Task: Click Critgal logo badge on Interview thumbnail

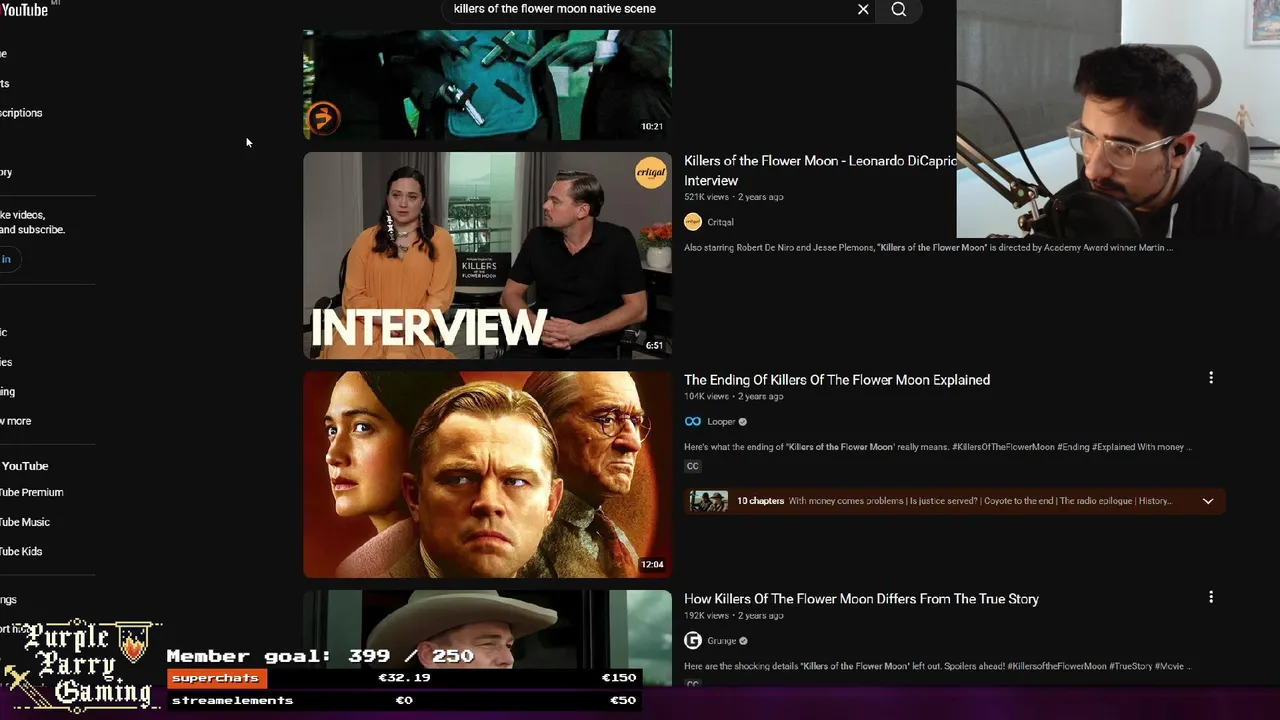Action: coord(651,172)
